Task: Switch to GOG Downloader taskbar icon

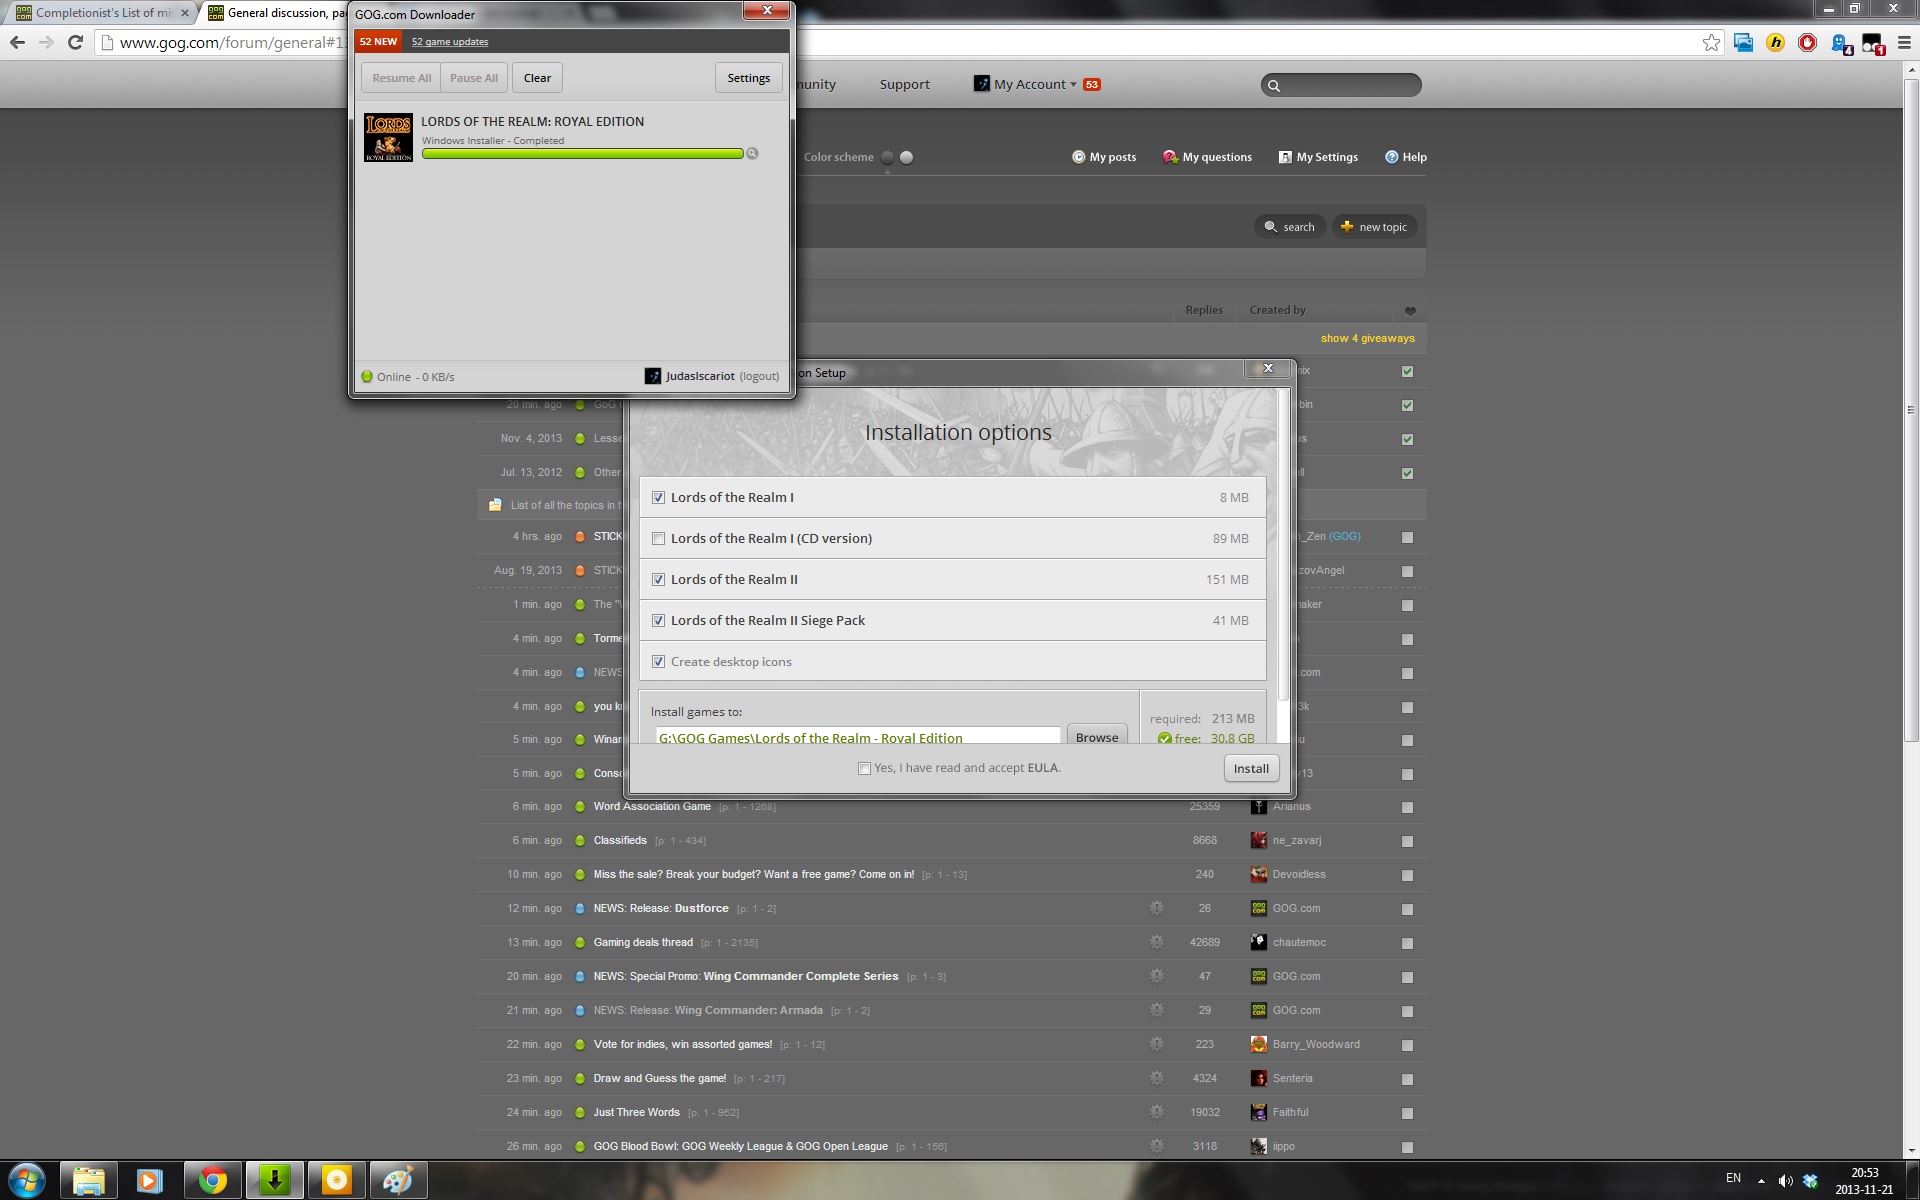Action: click(x=274, y=1181)
